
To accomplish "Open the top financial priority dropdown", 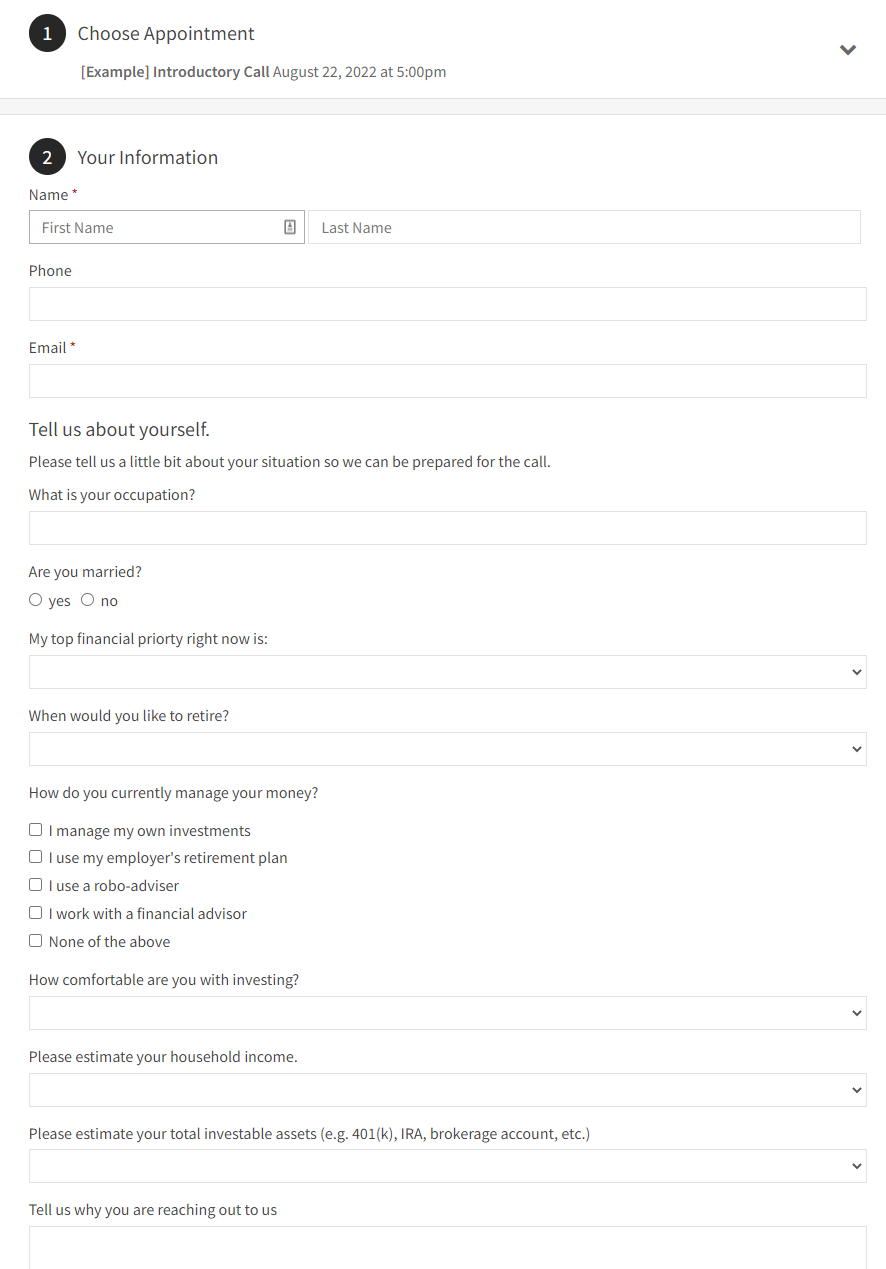I will tap(448, 672).
